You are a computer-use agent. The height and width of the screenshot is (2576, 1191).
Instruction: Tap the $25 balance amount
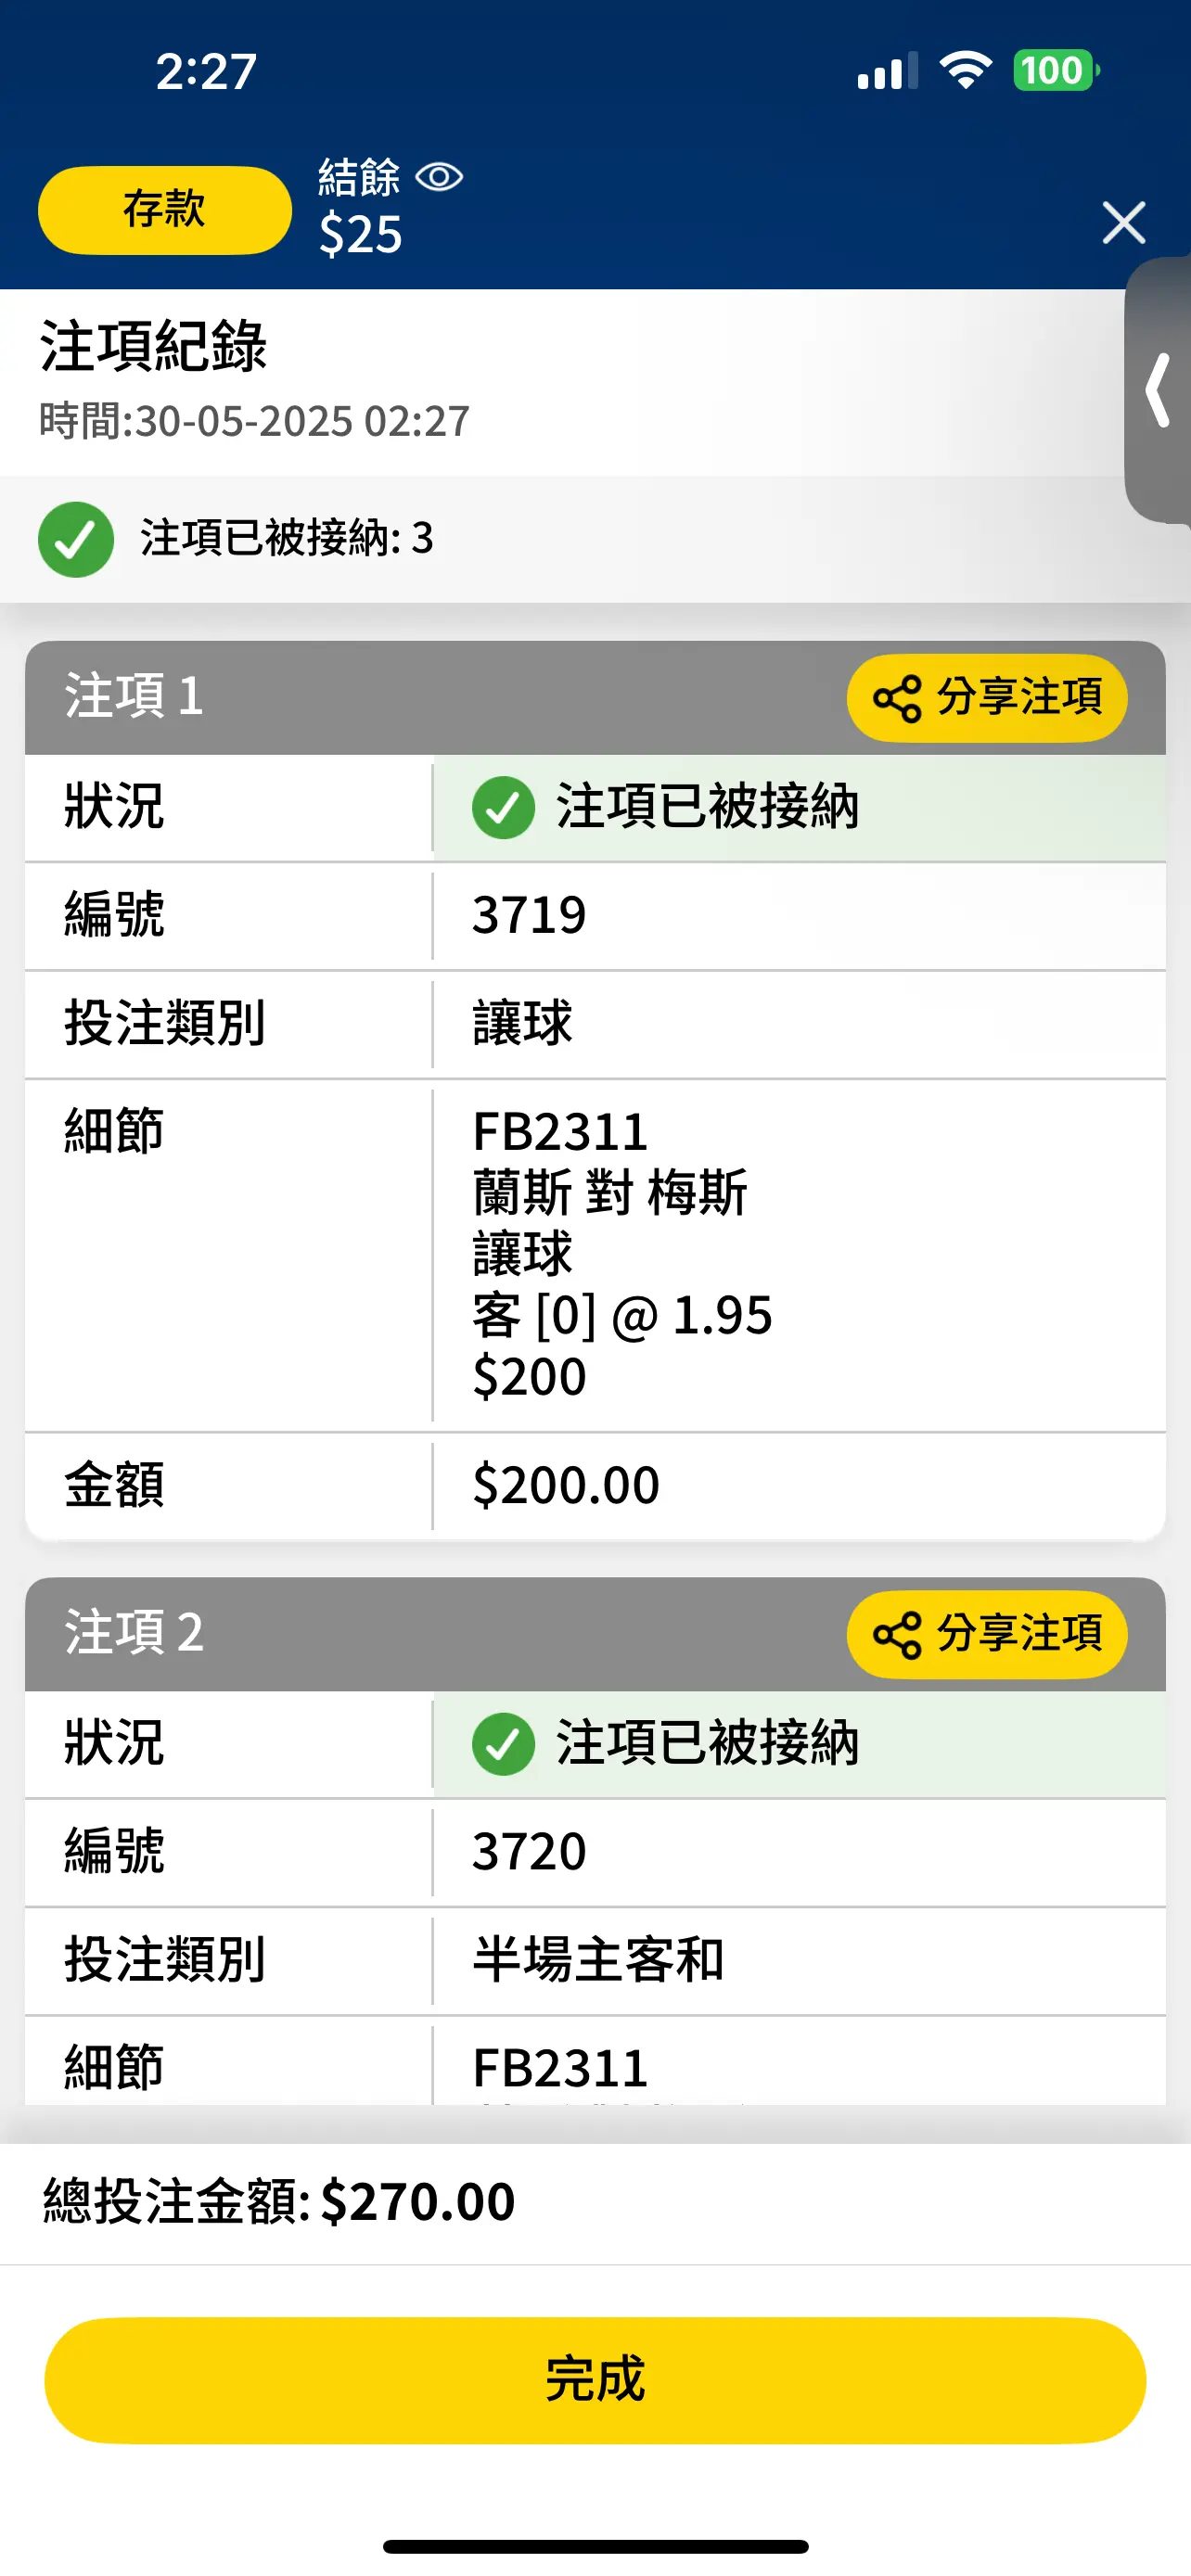coord(360,235)
